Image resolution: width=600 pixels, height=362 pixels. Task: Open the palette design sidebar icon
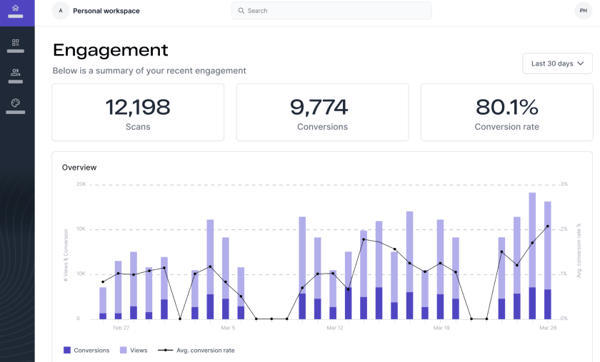(15, 103)
